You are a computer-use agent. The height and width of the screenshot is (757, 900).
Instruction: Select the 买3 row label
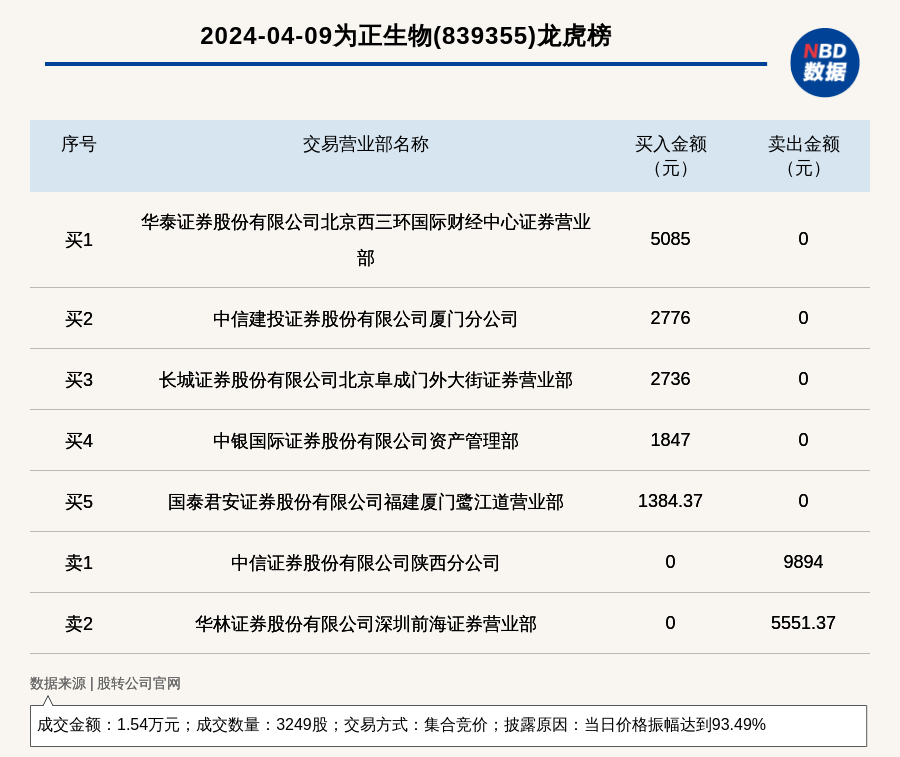pos(79,379)
